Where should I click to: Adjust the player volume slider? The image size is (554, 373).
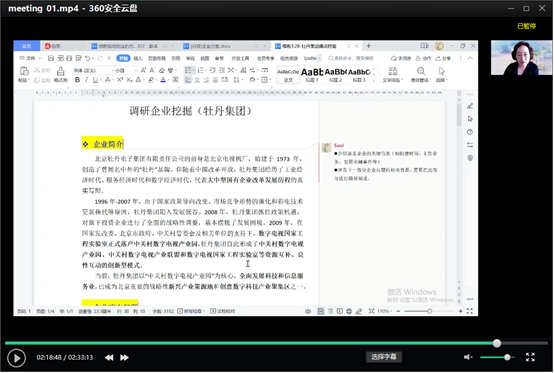tap(497, 357)
